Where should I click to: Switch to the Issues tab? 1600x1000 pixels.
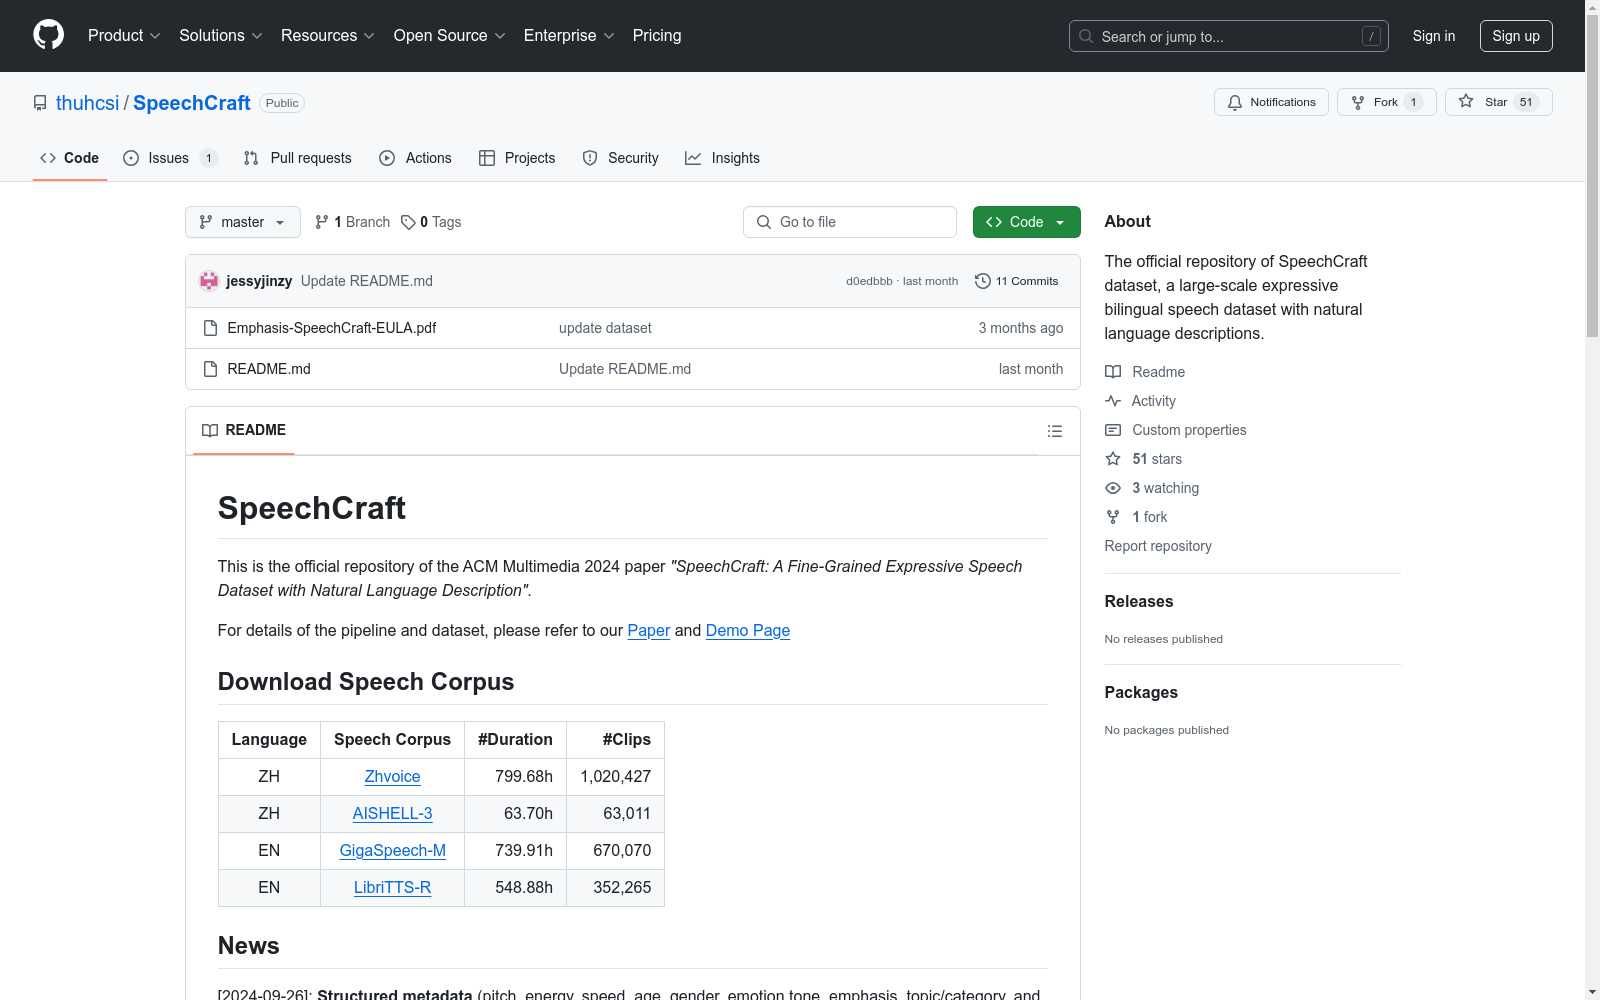point(170,158)
